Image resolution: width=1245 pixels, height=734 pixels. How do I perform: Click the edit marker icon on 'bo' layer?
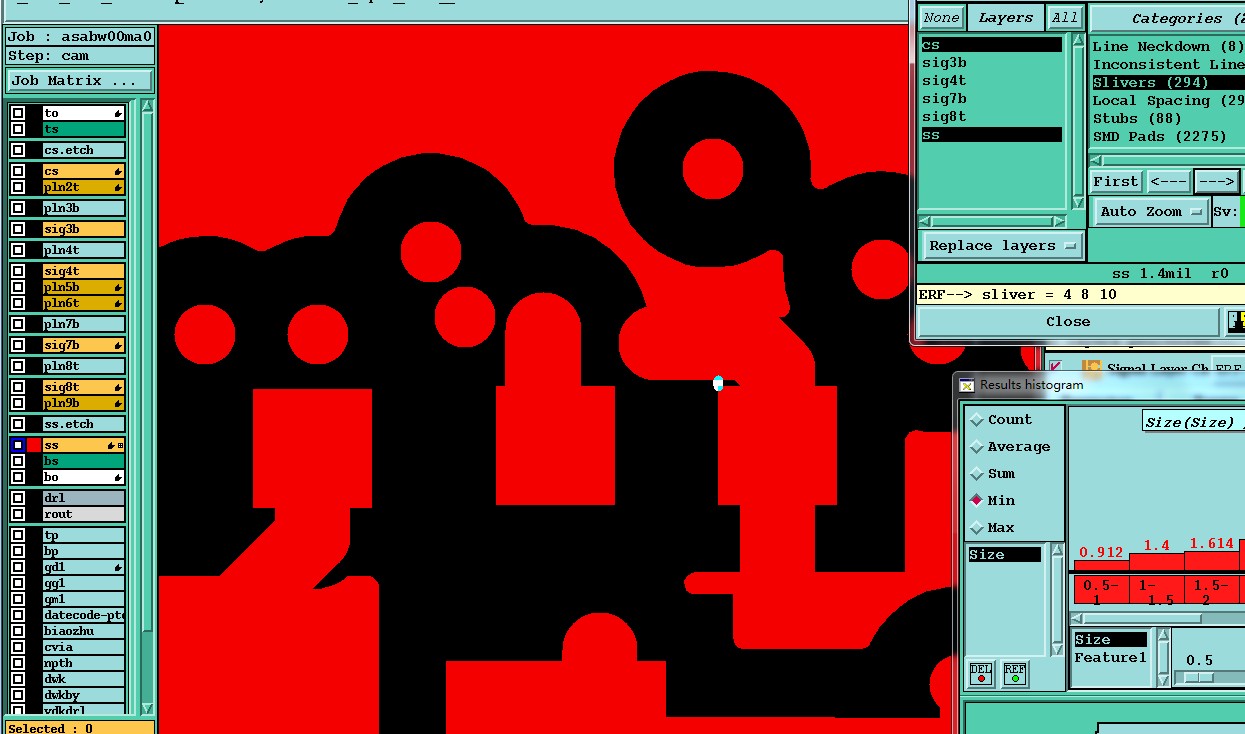(x=118, y=477)
